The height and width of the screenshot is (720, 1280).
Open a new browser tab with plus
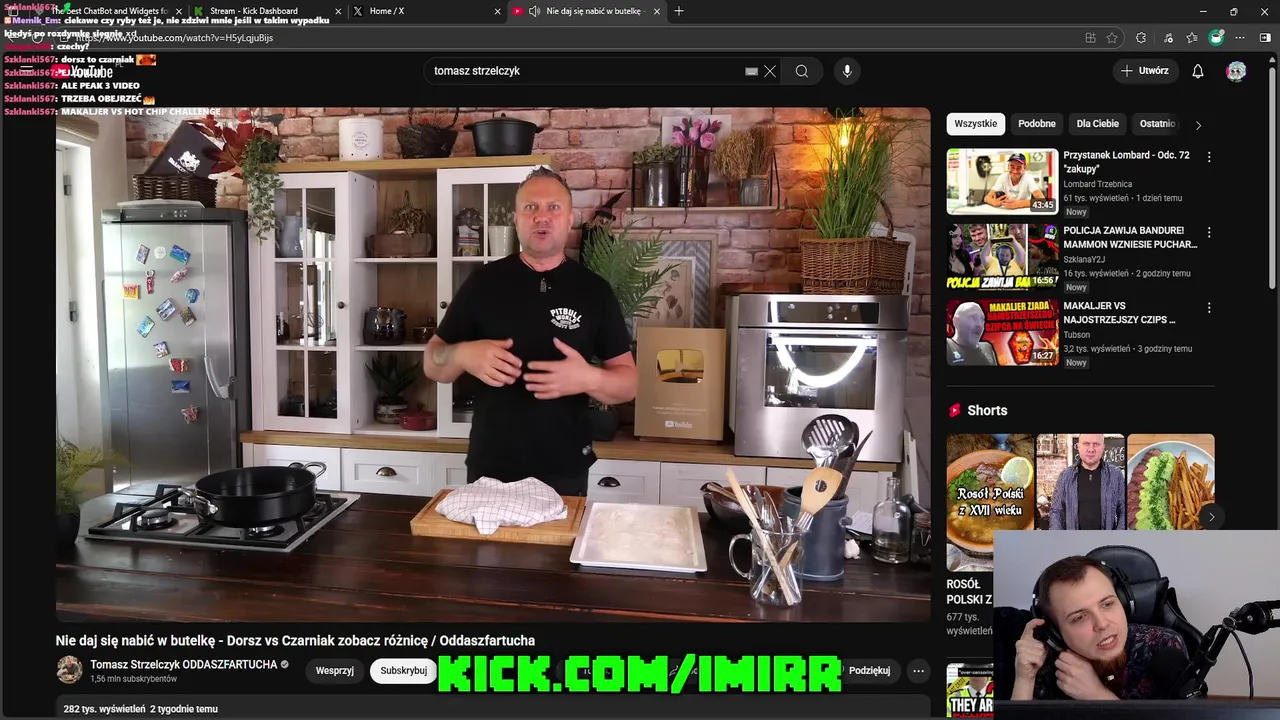click(679, 11)
